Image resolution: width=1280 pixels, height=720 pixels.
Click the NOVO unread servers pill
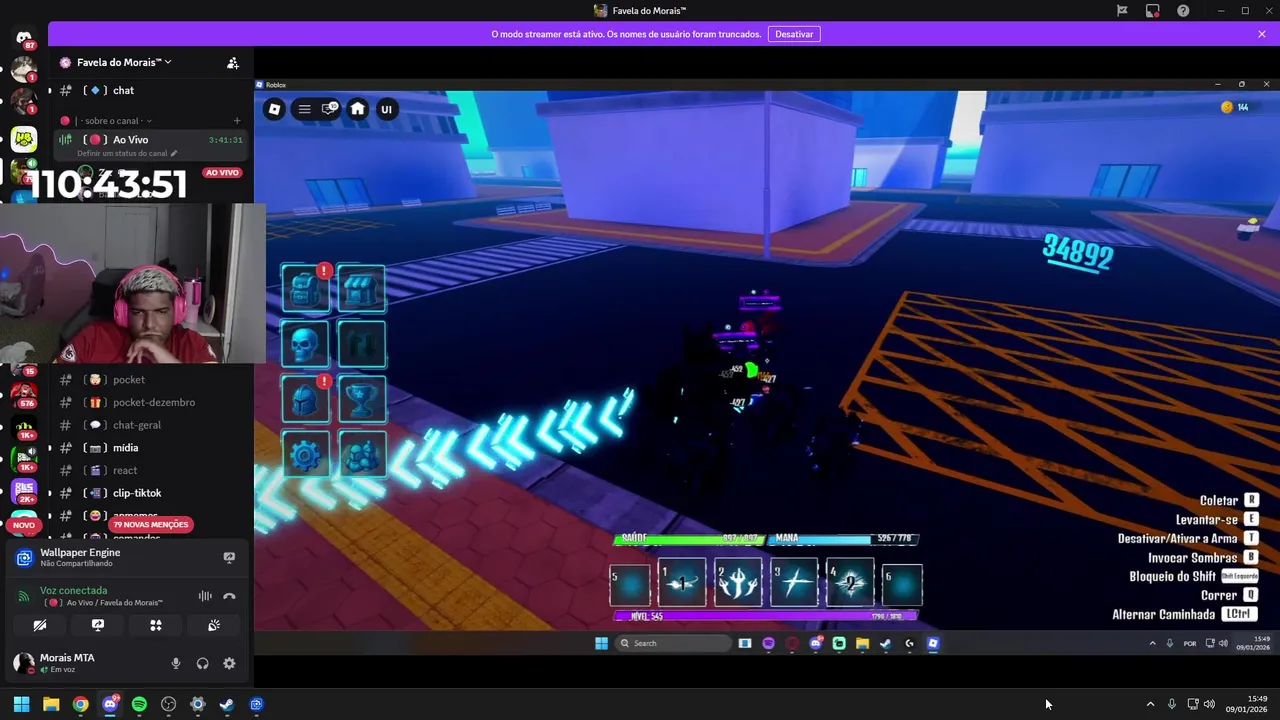pos(24,525)
